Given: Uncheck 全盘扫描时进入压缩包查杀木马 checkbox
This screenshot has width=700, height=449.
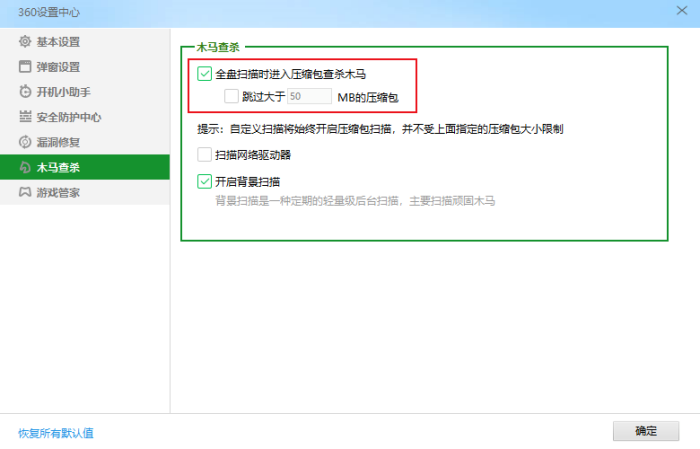Looking at the screenshot, I should tap(204, 74).
